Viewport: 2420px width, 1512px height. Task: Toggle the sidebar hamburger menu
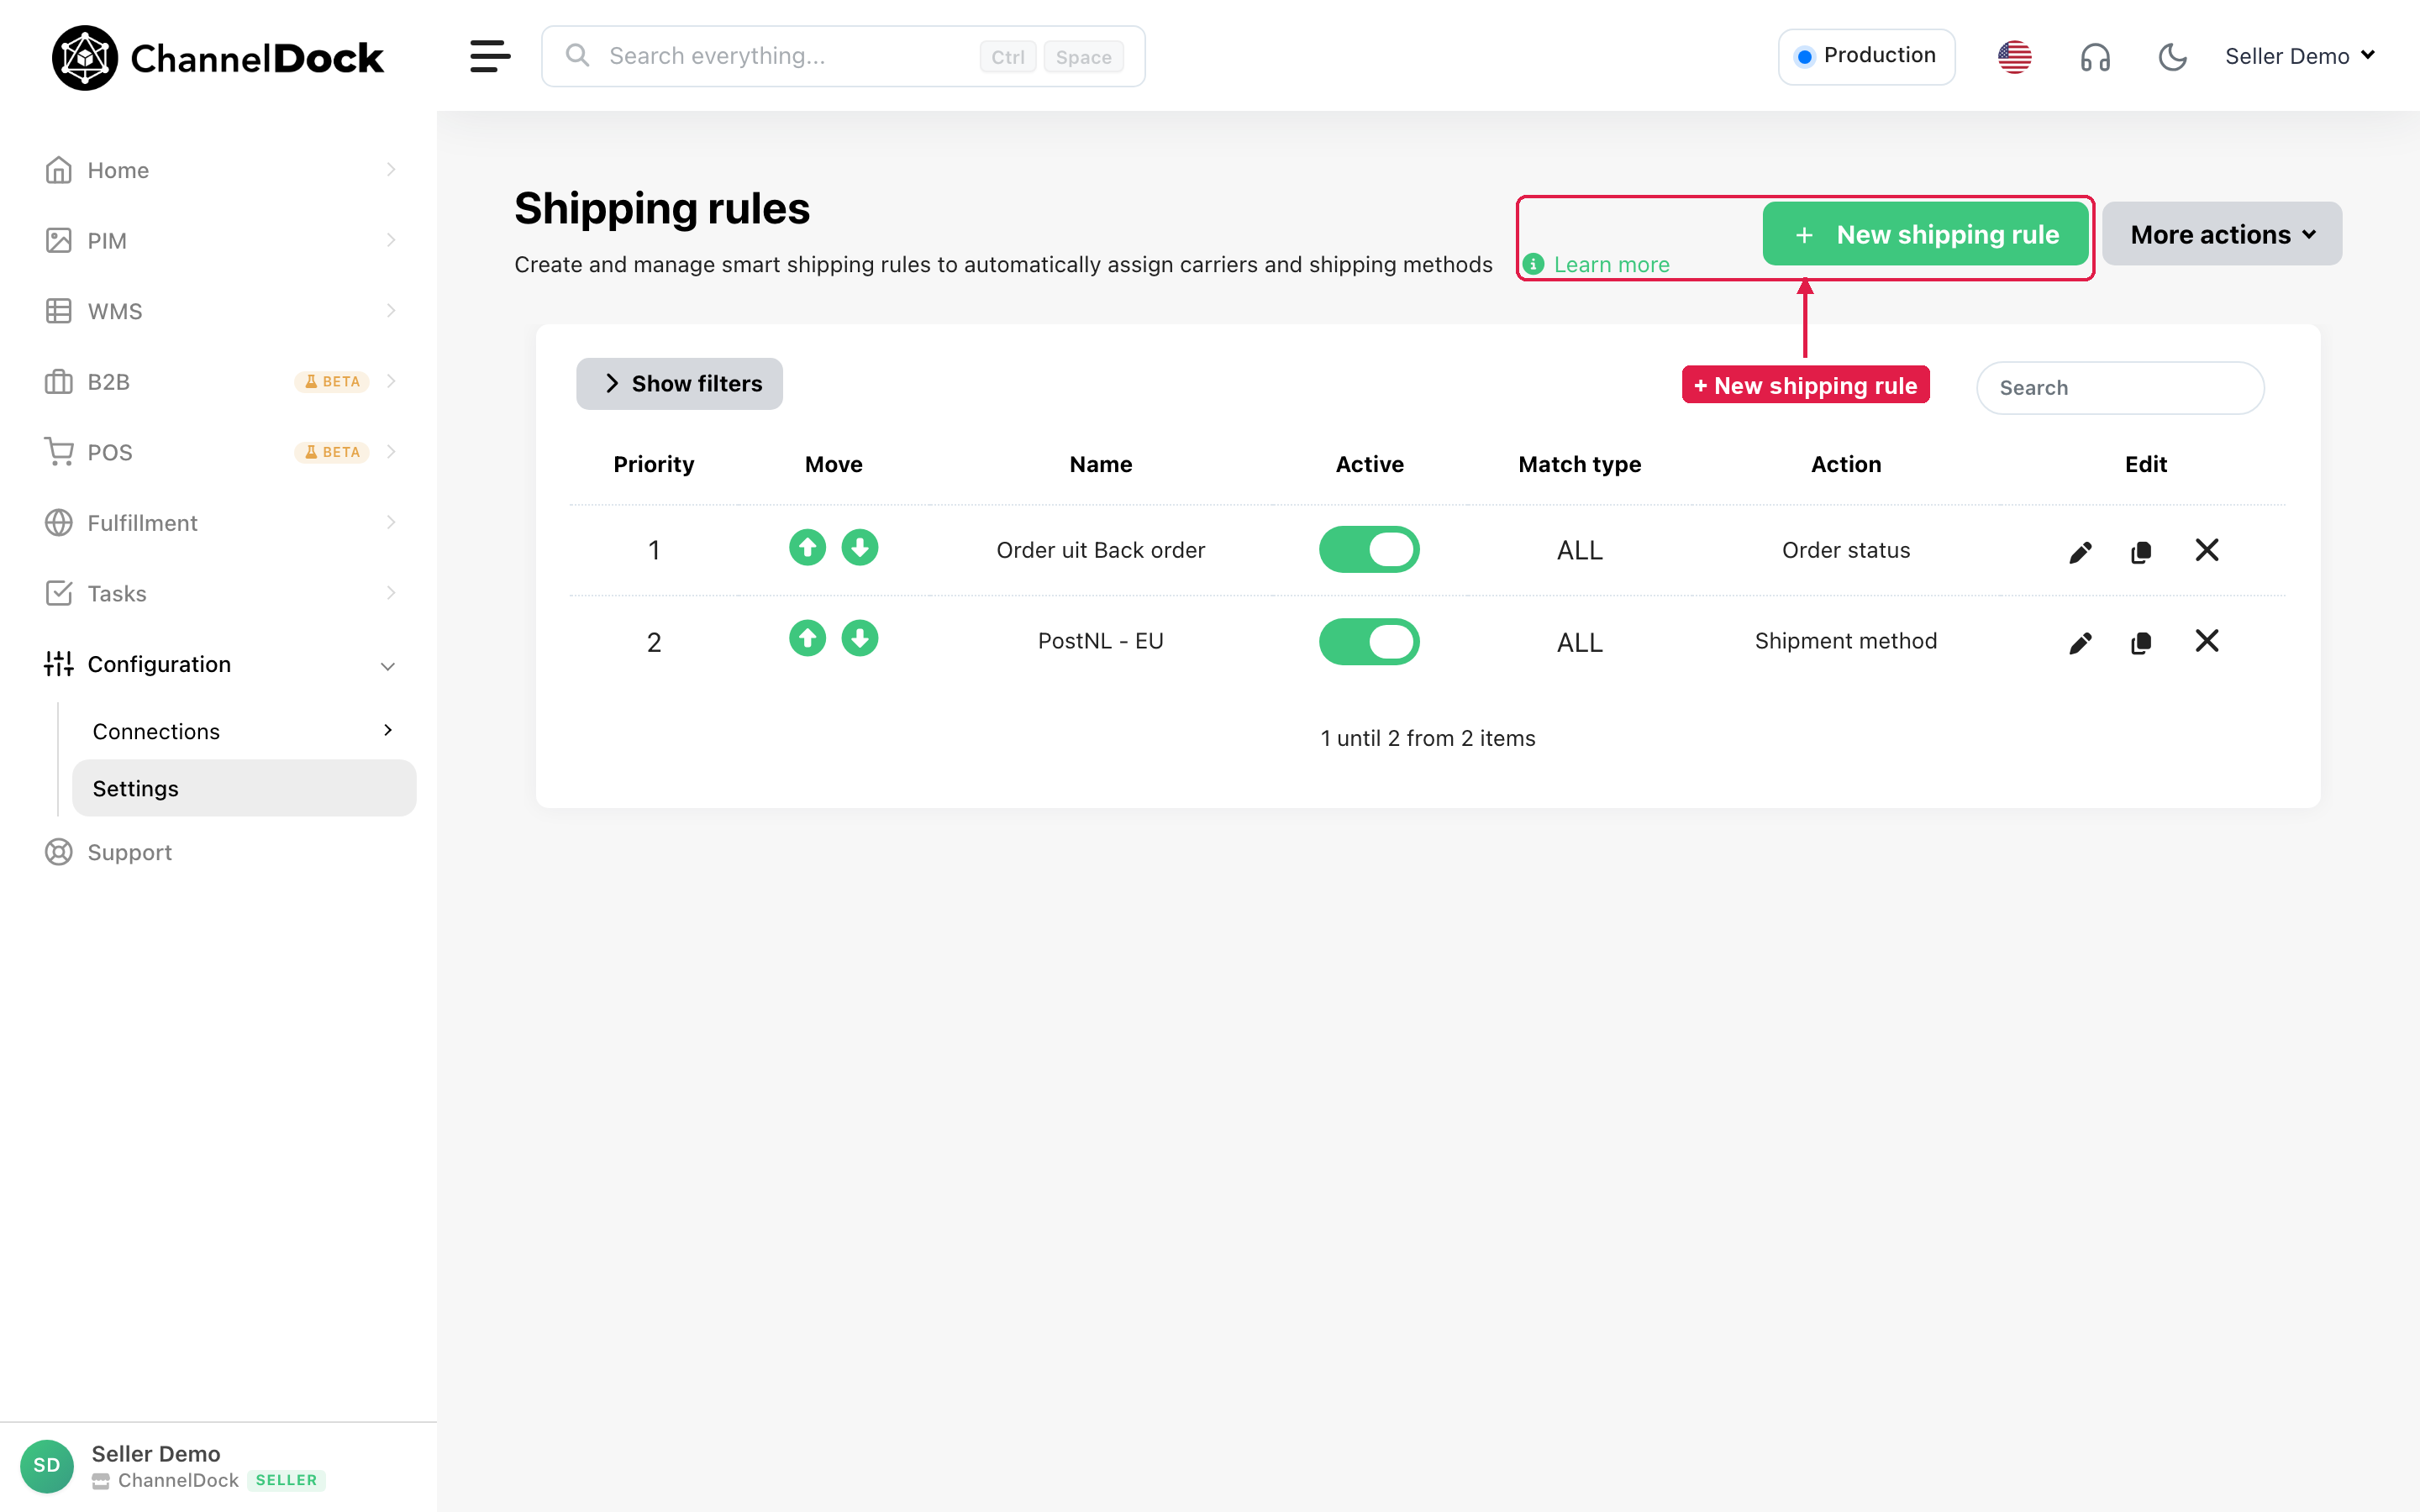point(490,56)
